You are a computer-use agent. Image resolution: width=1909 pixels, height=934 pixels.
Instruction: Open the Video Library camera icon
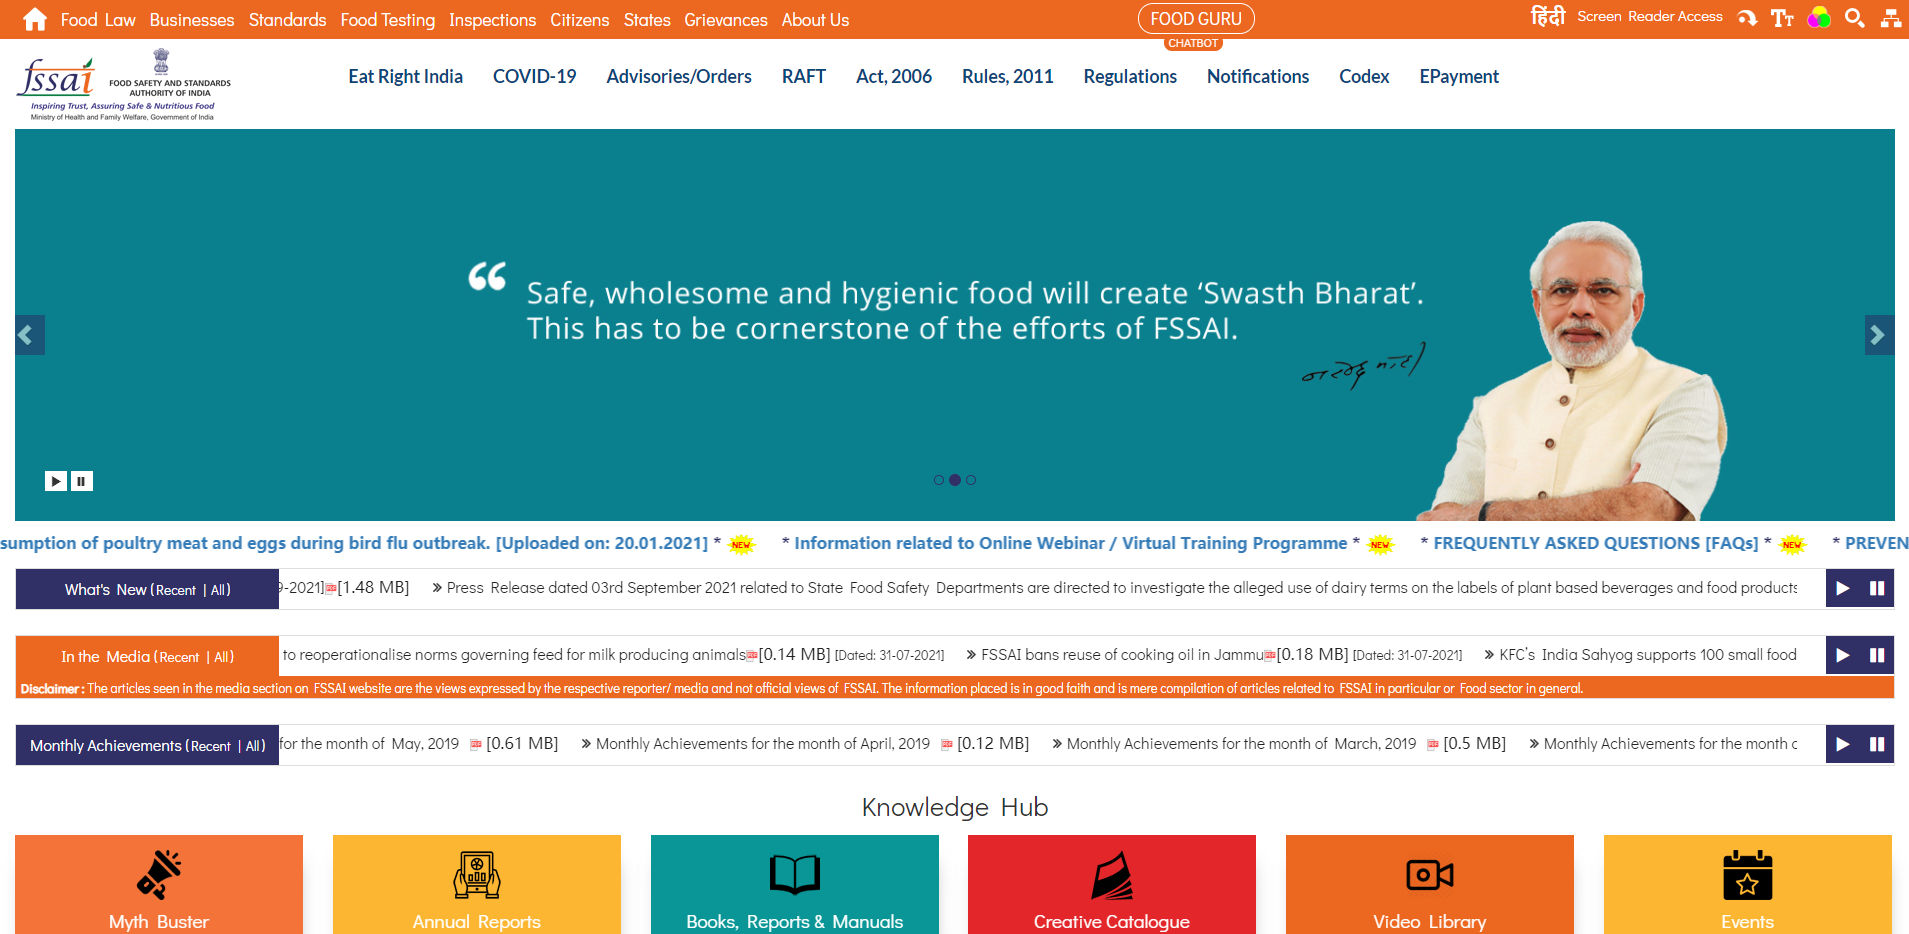(1430, 875)
